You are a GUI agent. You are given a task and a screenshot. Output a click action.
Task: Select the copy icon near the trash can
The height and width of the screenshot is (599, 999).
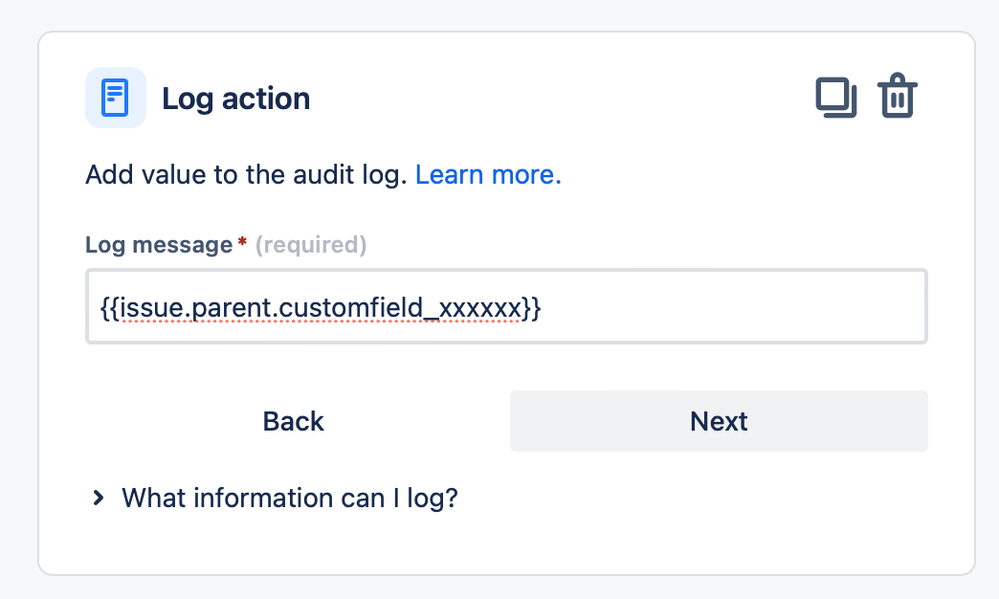point(835,96)
